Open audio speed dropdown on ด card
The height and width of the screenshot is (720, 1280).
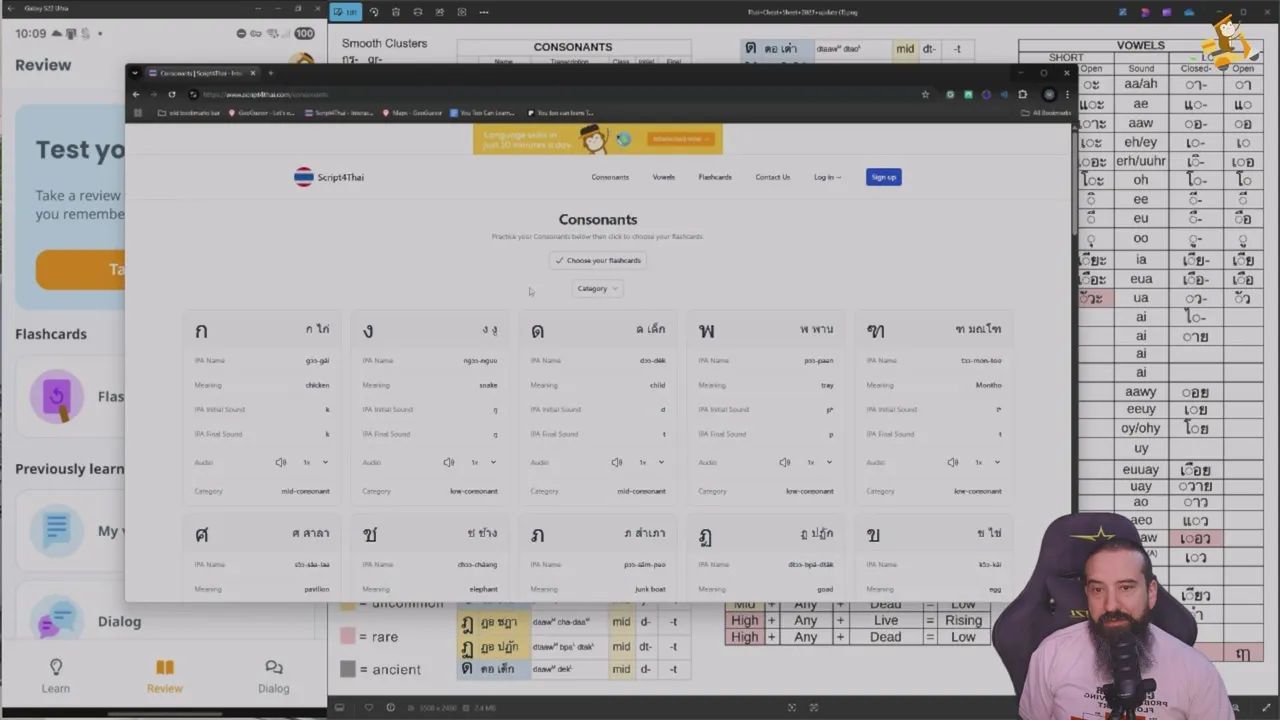tap(651, 462)
